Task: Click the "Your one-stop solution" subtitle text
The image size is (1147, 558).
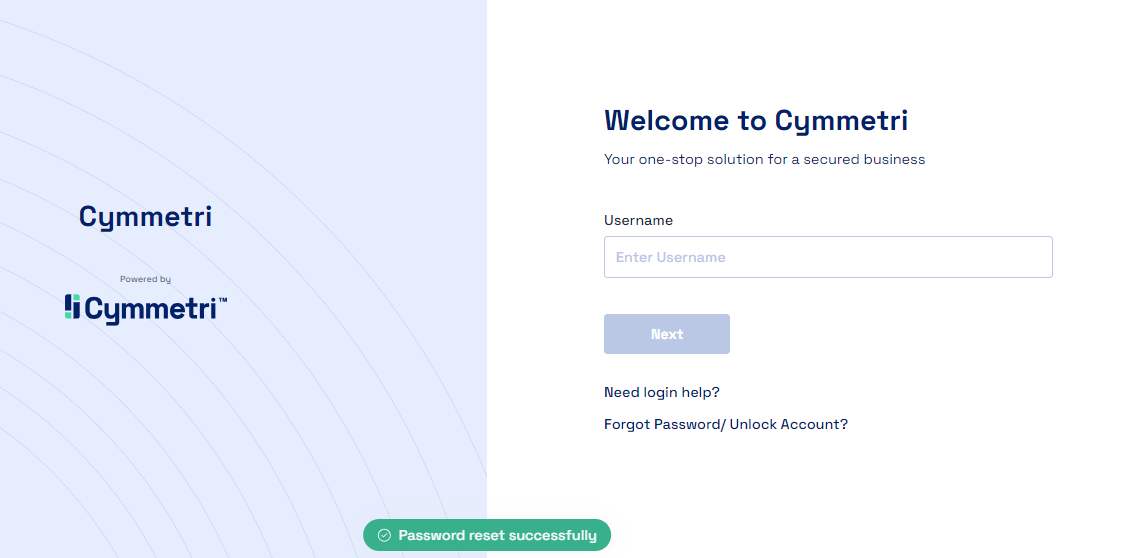Action: pyautogui.click(x=764, y=159)
